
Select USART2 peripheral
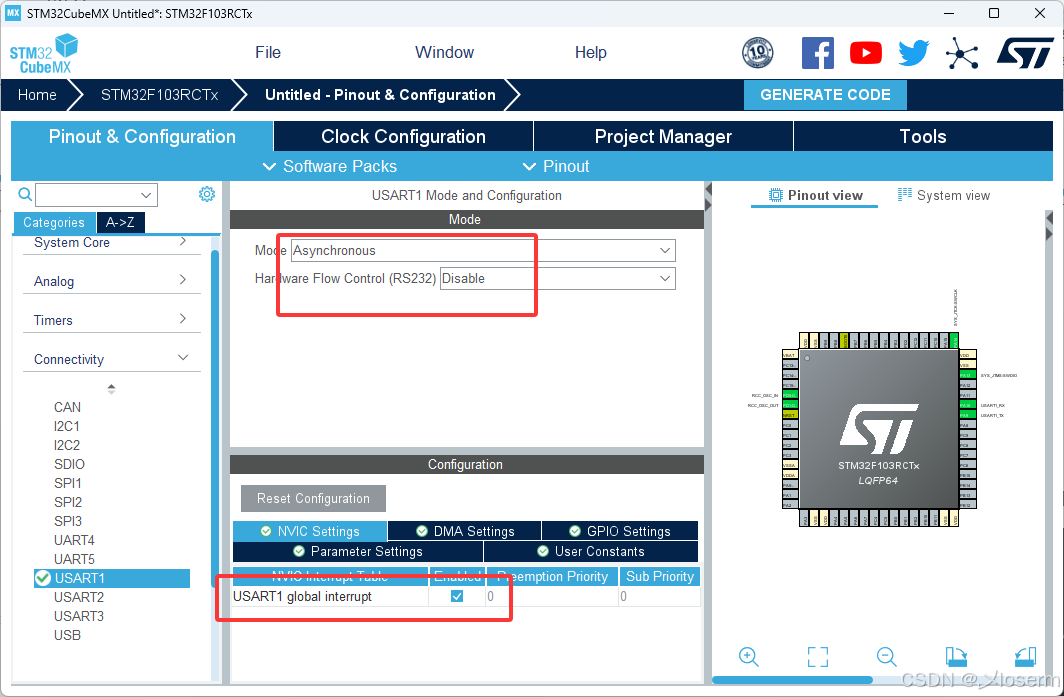pos(79,597)
